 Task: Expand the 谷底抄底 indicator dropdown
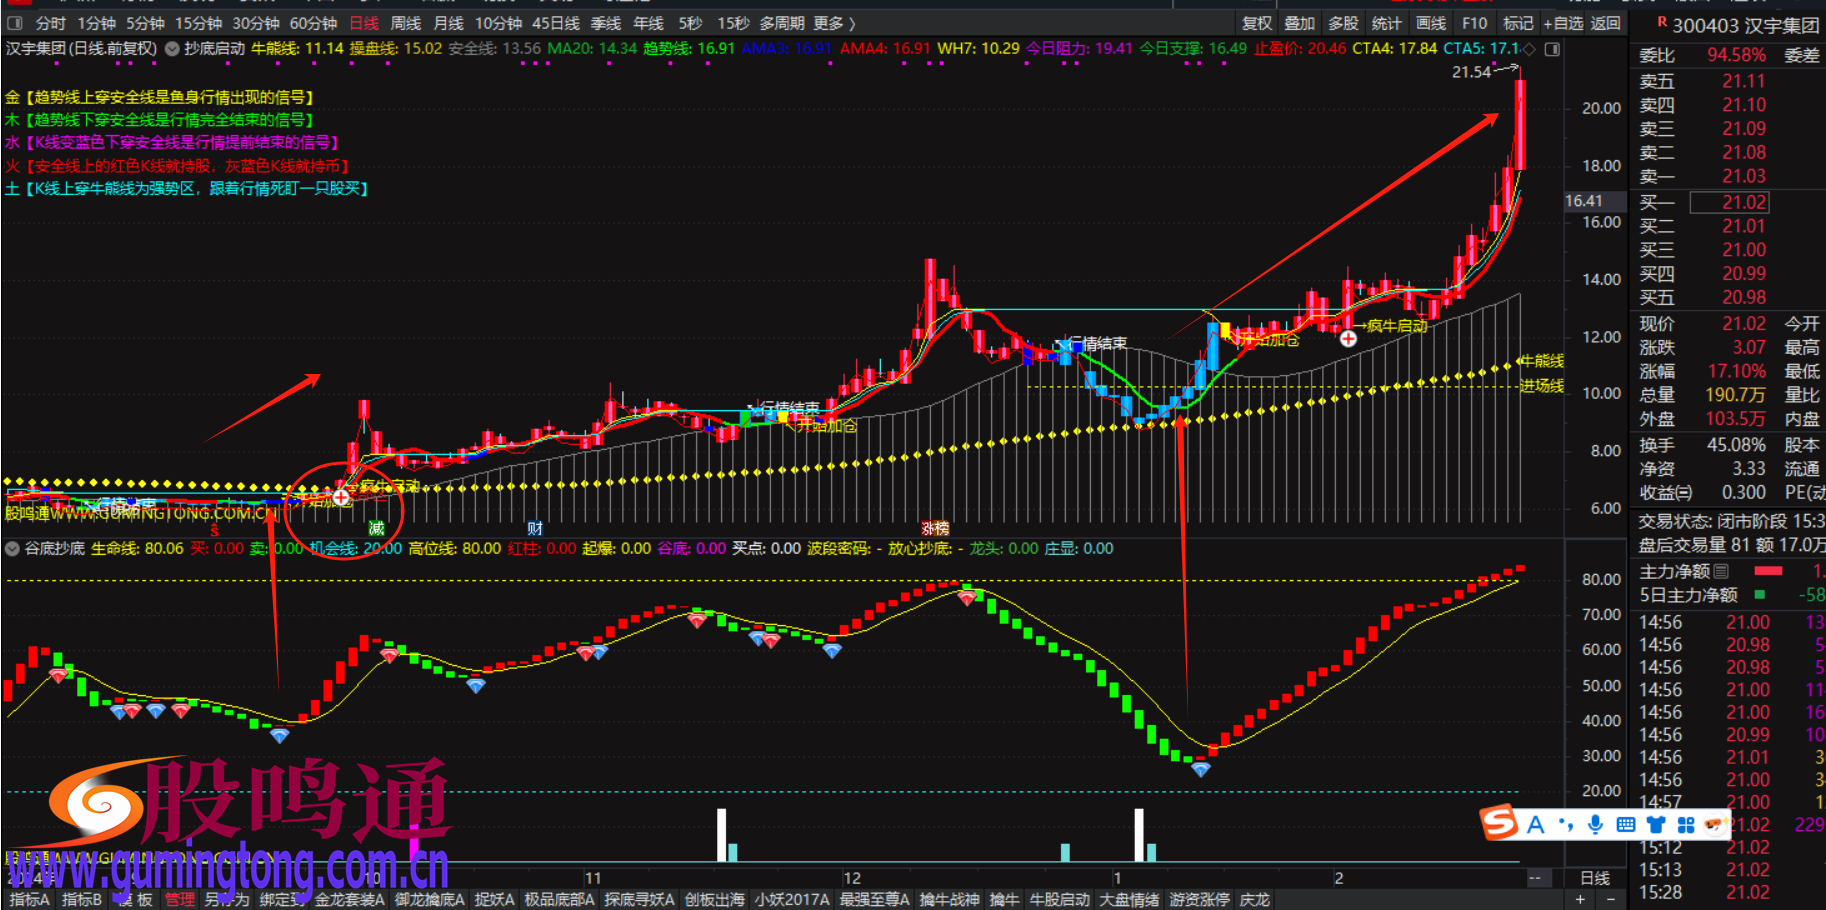12,549
